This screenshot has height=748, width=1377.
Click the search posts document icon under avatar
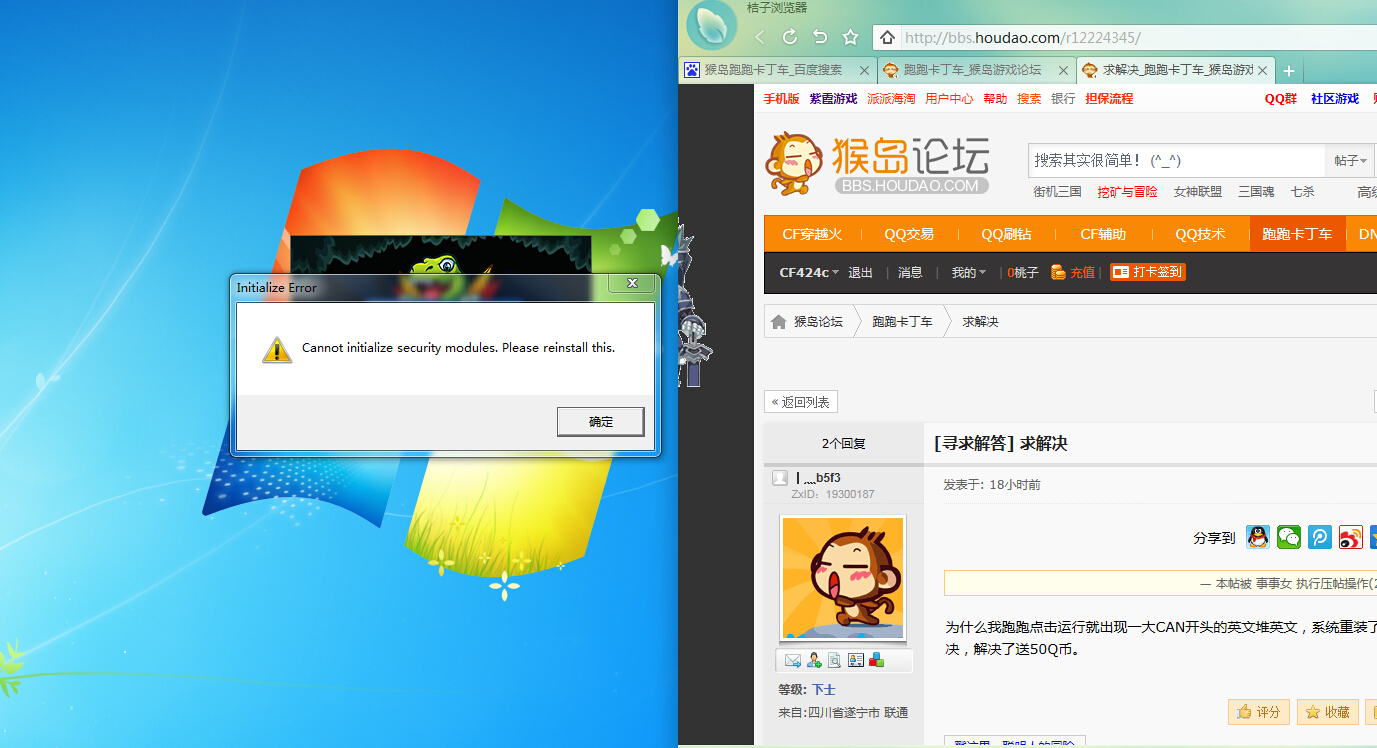tap(834, 660)
